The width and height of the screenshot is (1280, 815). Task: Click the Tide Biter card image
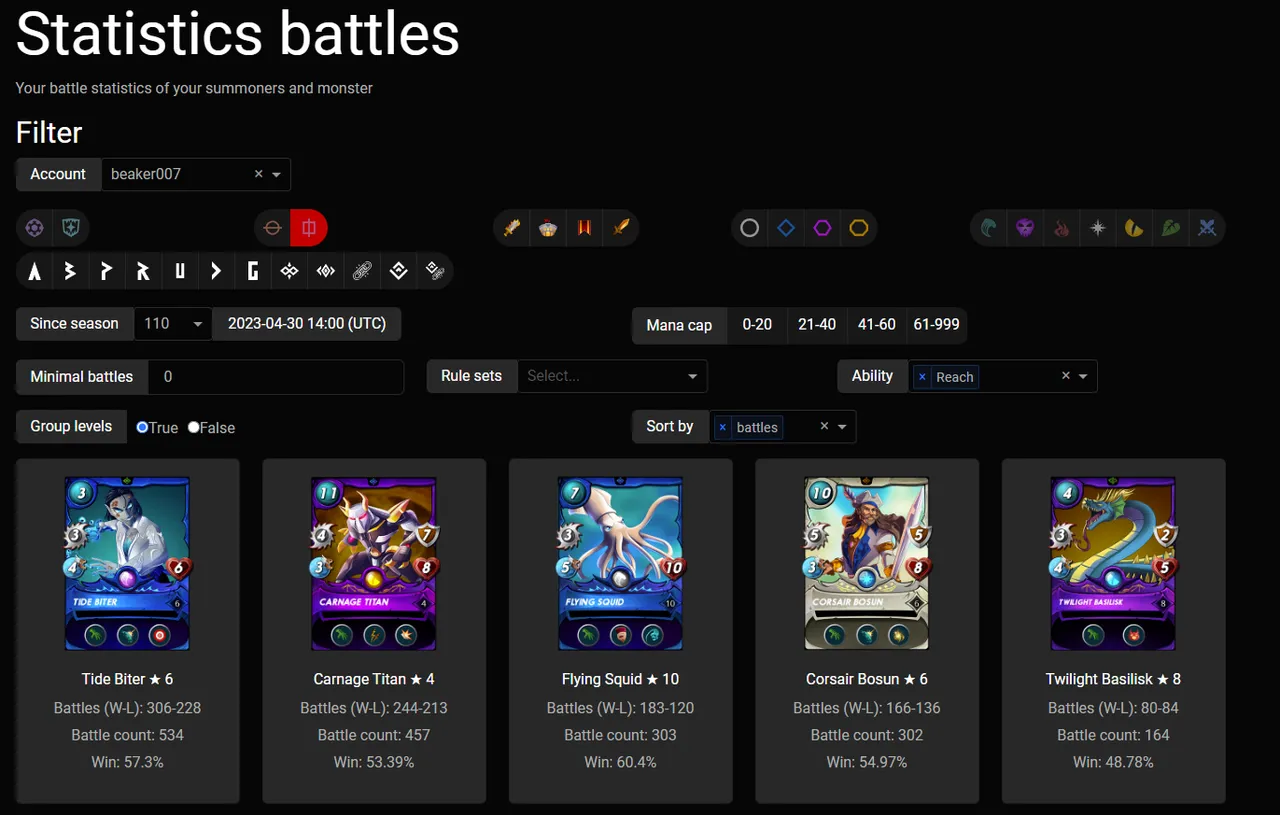pos(127,564)
